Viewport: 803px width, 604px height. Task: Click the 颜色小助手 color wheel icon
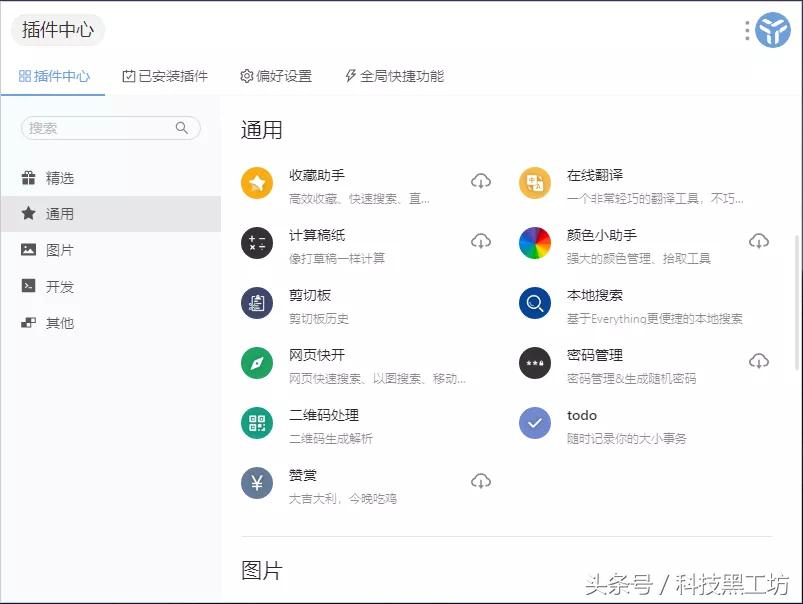(x=535, y=243)
